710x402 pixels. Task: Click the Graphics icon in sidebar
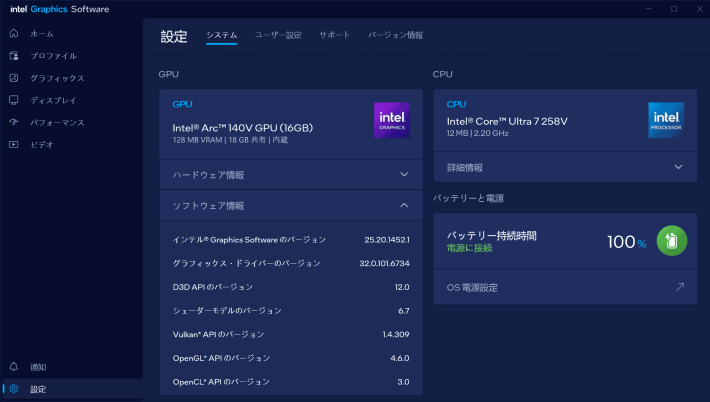coord(14,78)
